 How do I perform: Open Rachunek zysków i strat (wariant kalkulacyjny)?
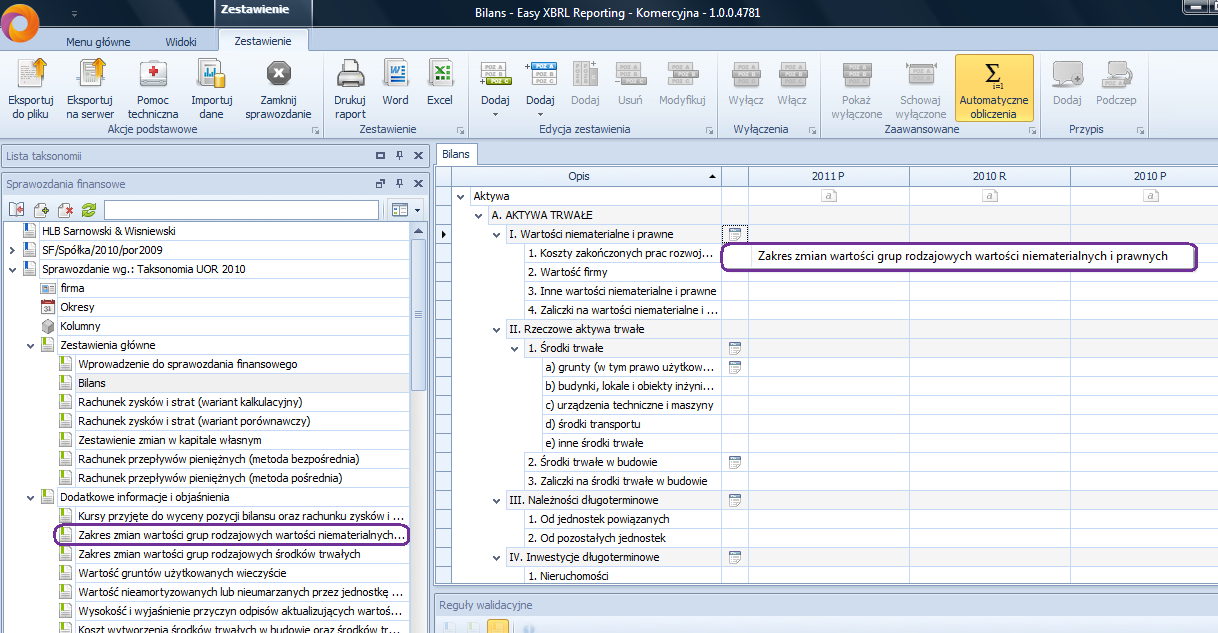190,402
